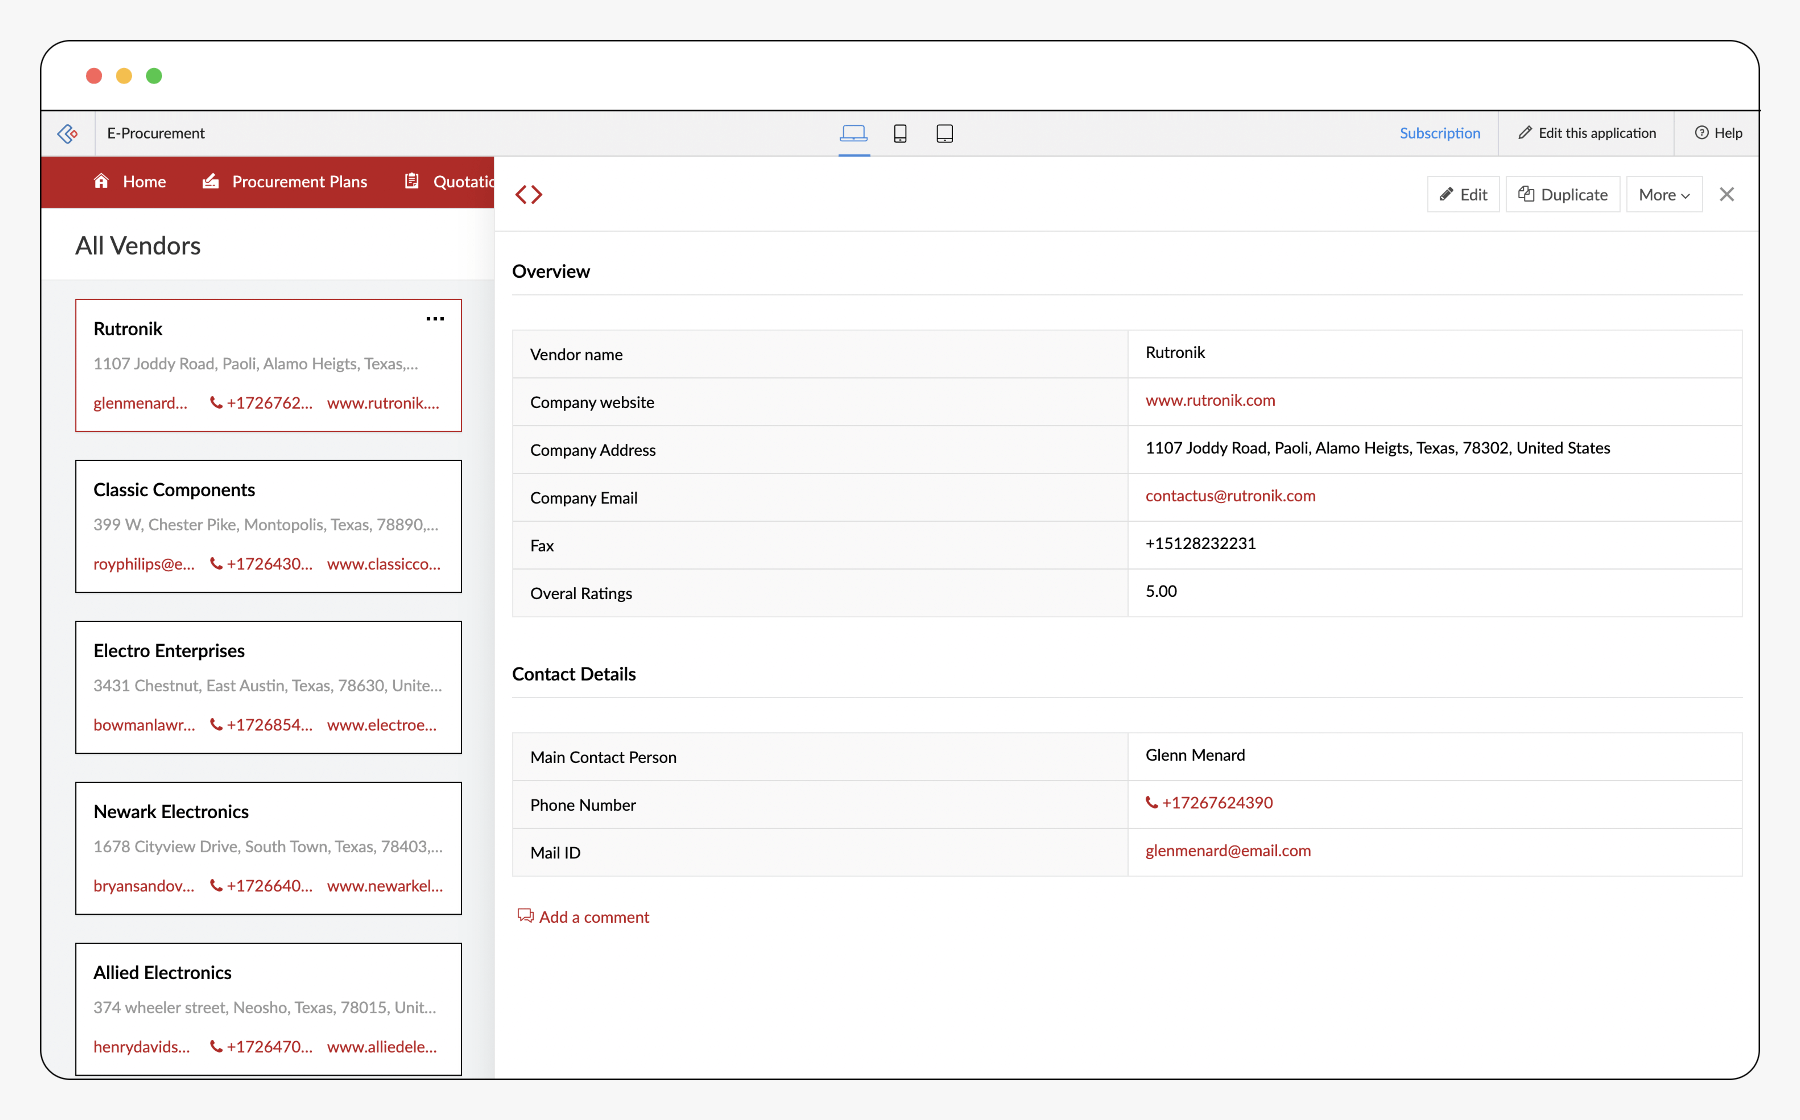Select Allied Electronics vendor card title
The width and height of the screenshot is (1800, 1120).
[x=162, y=973]
